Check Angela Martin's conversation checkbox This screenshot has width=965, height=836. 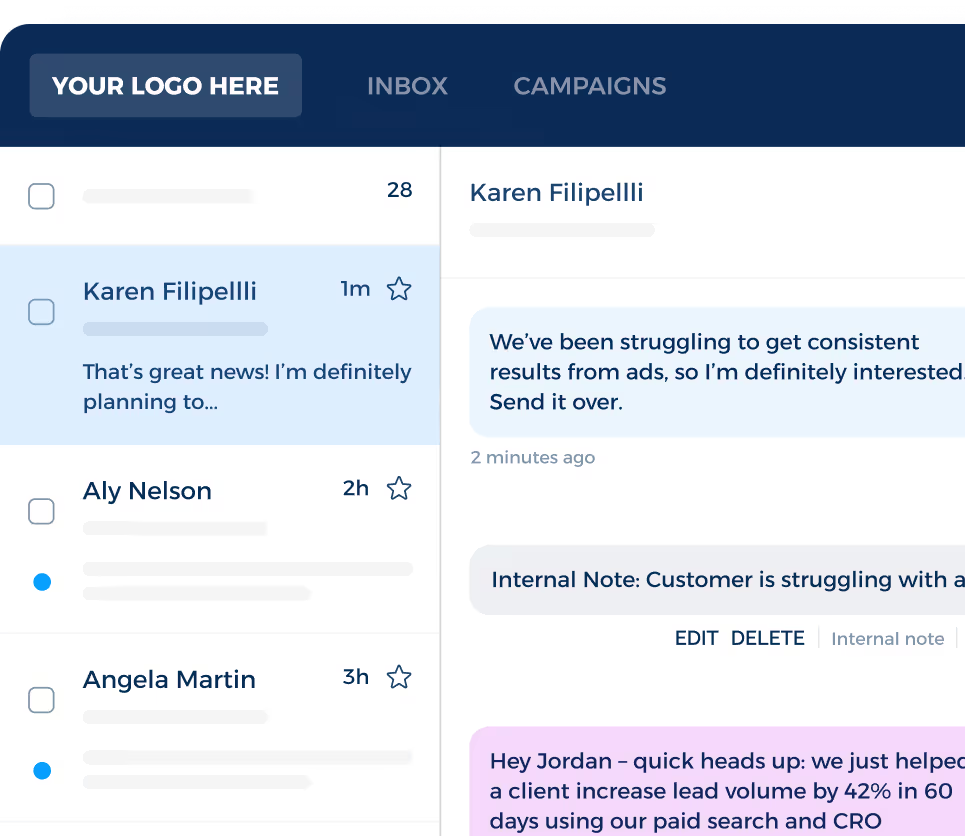coord(41,700)
